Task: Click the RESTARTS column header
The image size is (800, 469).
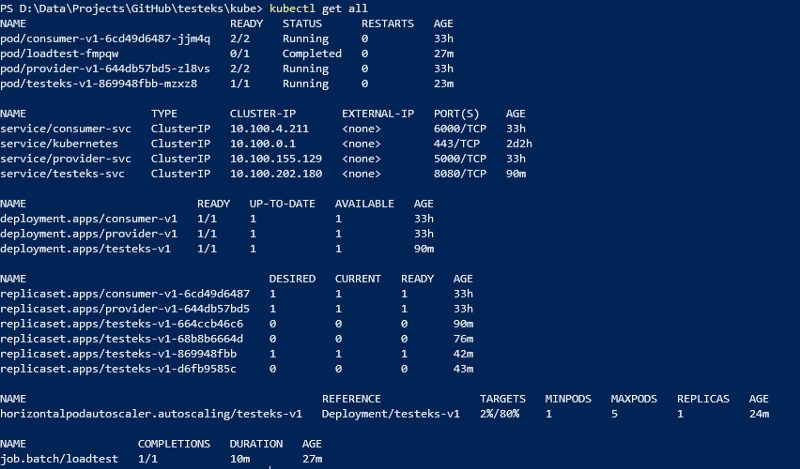Action: point(387,24)
